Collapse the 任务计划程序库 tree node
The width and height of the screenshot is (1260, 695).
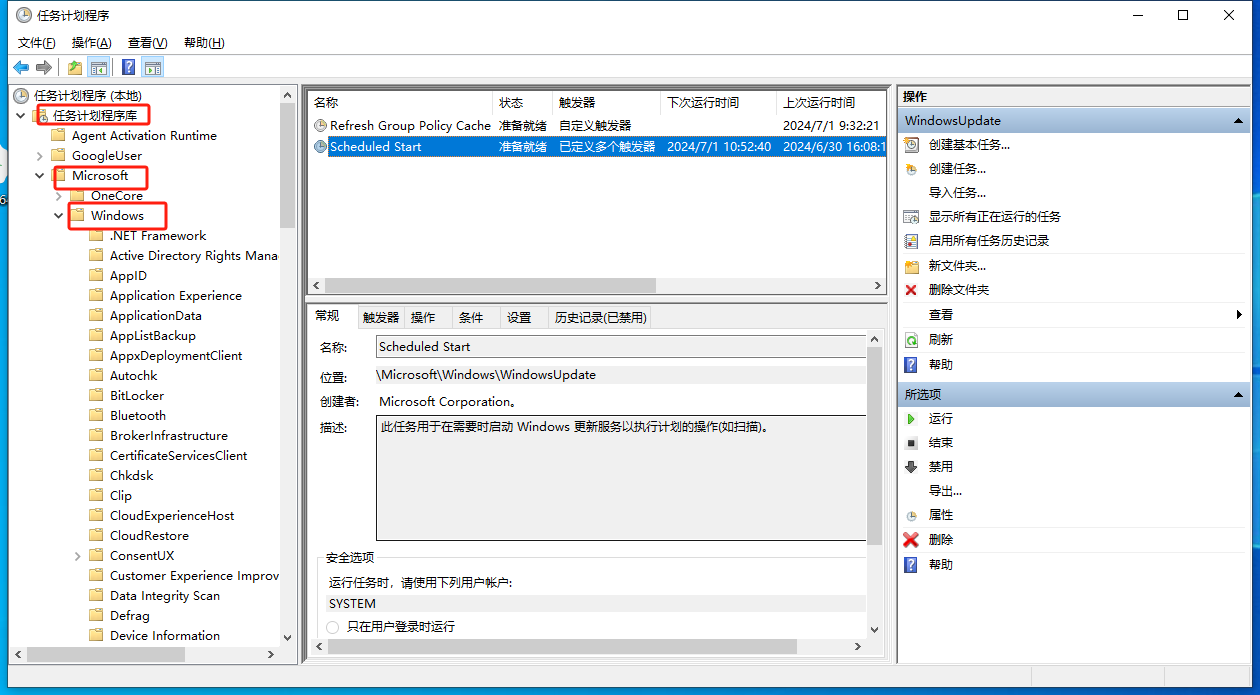tap(20, 115)
